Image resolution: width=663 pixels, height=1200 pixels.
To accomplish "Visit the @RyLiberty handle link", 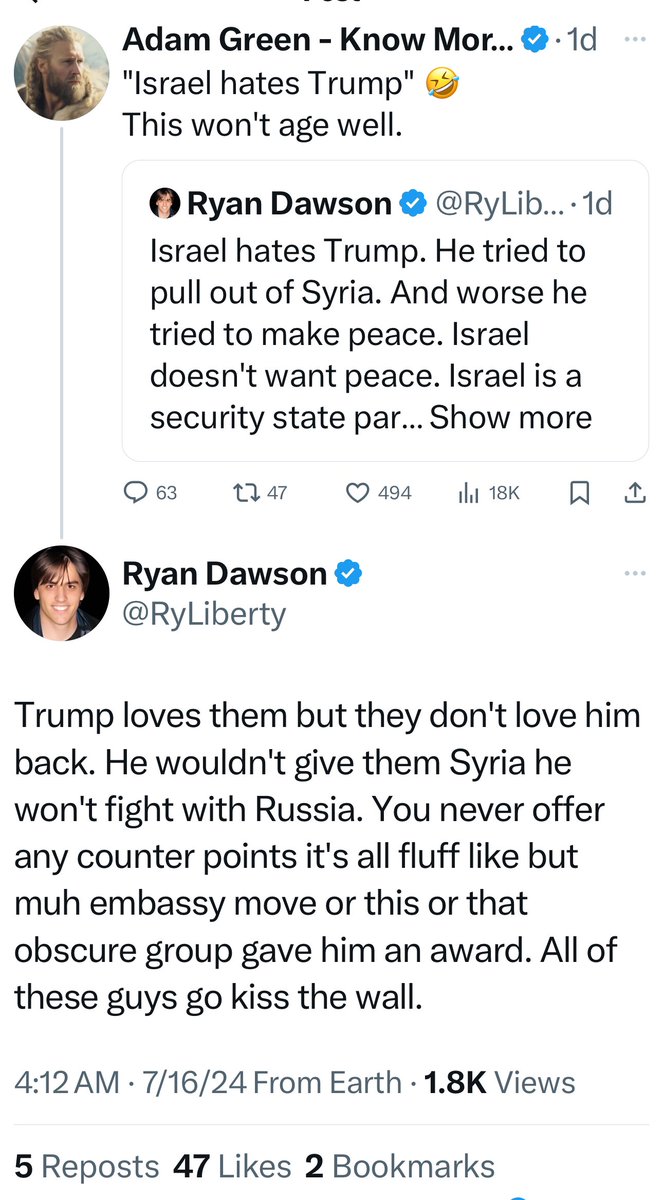I will [203, 613].
